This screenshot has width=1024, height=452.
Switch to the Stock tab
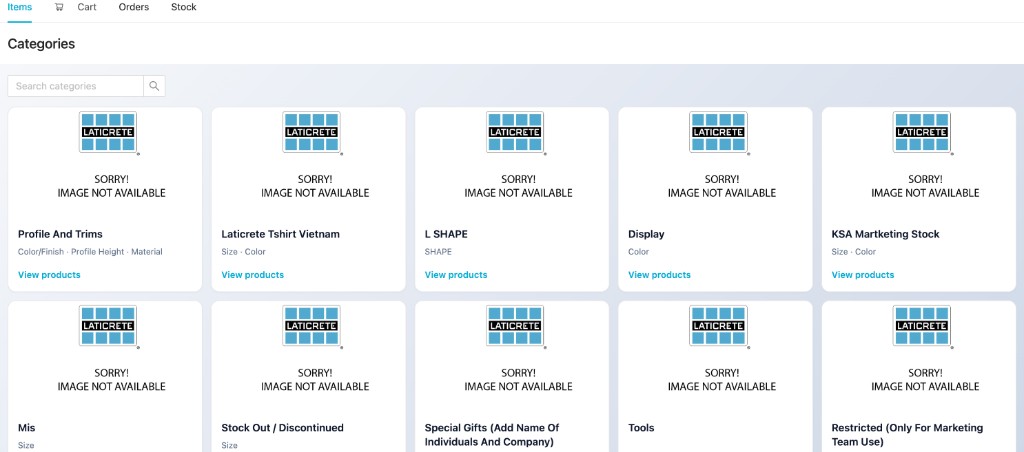pyautogui.click(x=184, y=7)
